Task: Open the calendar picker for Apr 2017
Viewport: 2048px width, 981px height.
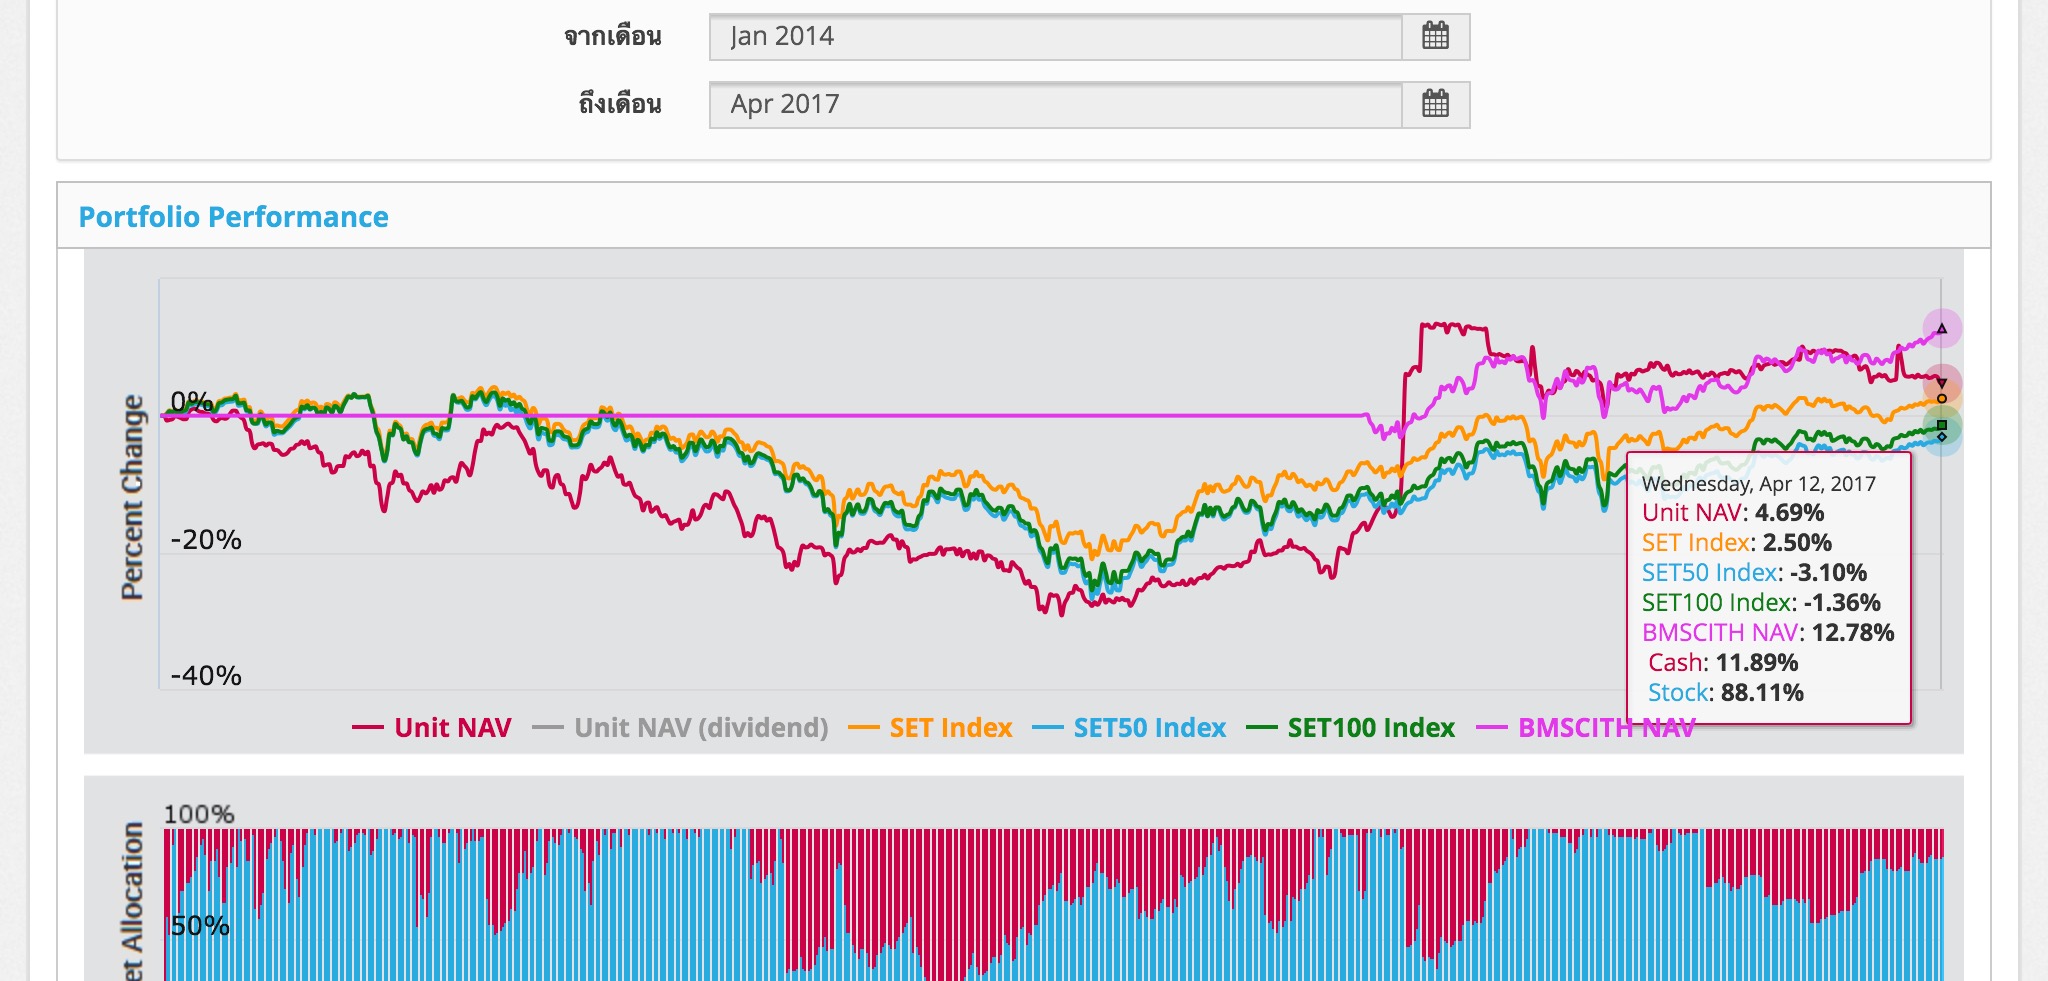Action: coord(1435,104)
